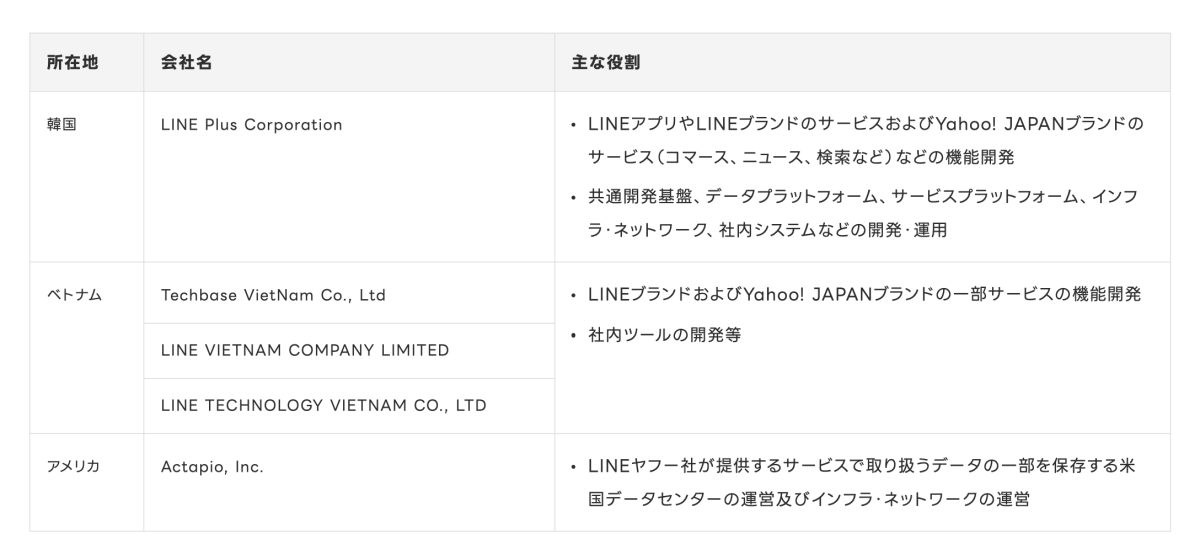Screen dimensions: 1200x560
Task: Click LINE VIETNAM COMPANY LIMITED entry
Action: click(305, 350)
